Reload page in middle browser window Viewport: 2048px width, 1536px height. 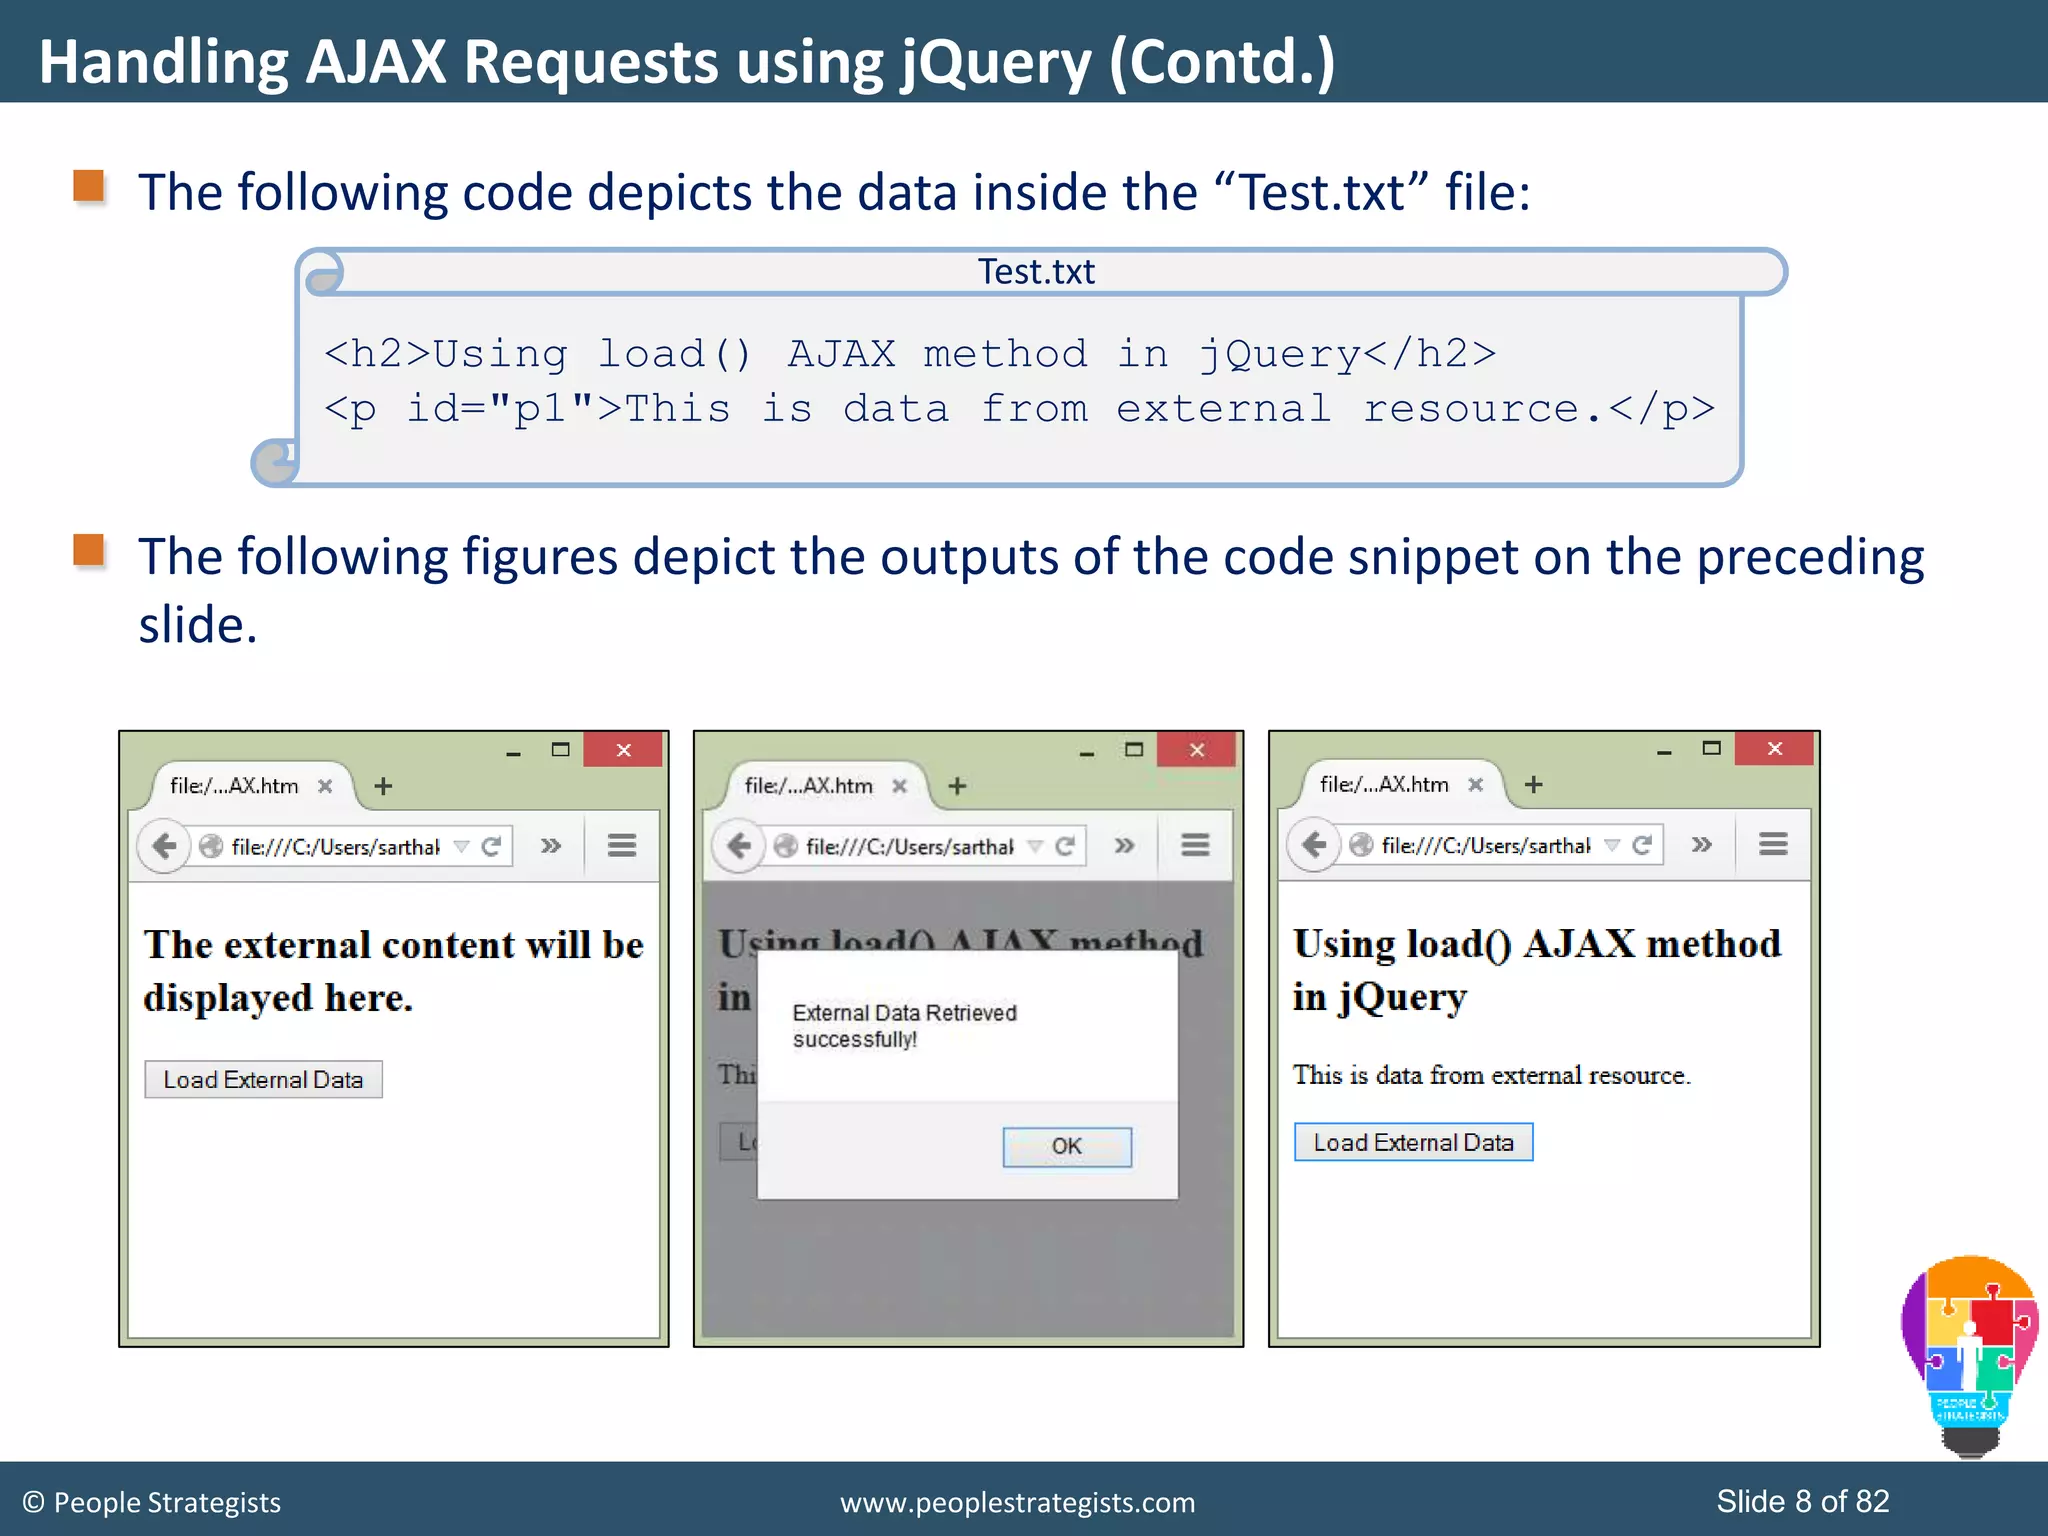[x=1065, y=847]
